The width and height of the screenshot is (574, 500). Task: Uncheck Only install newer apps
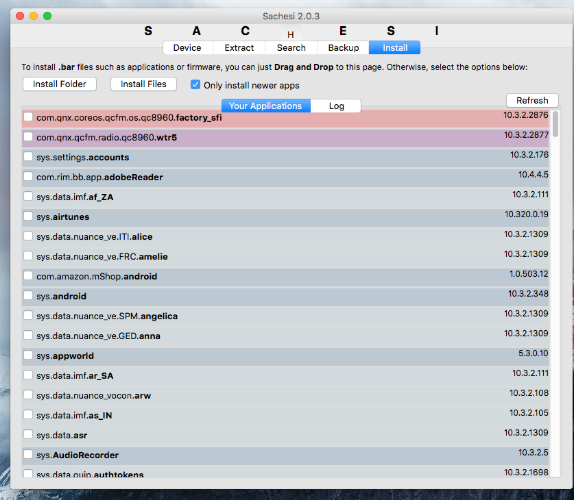pos(195,85)
